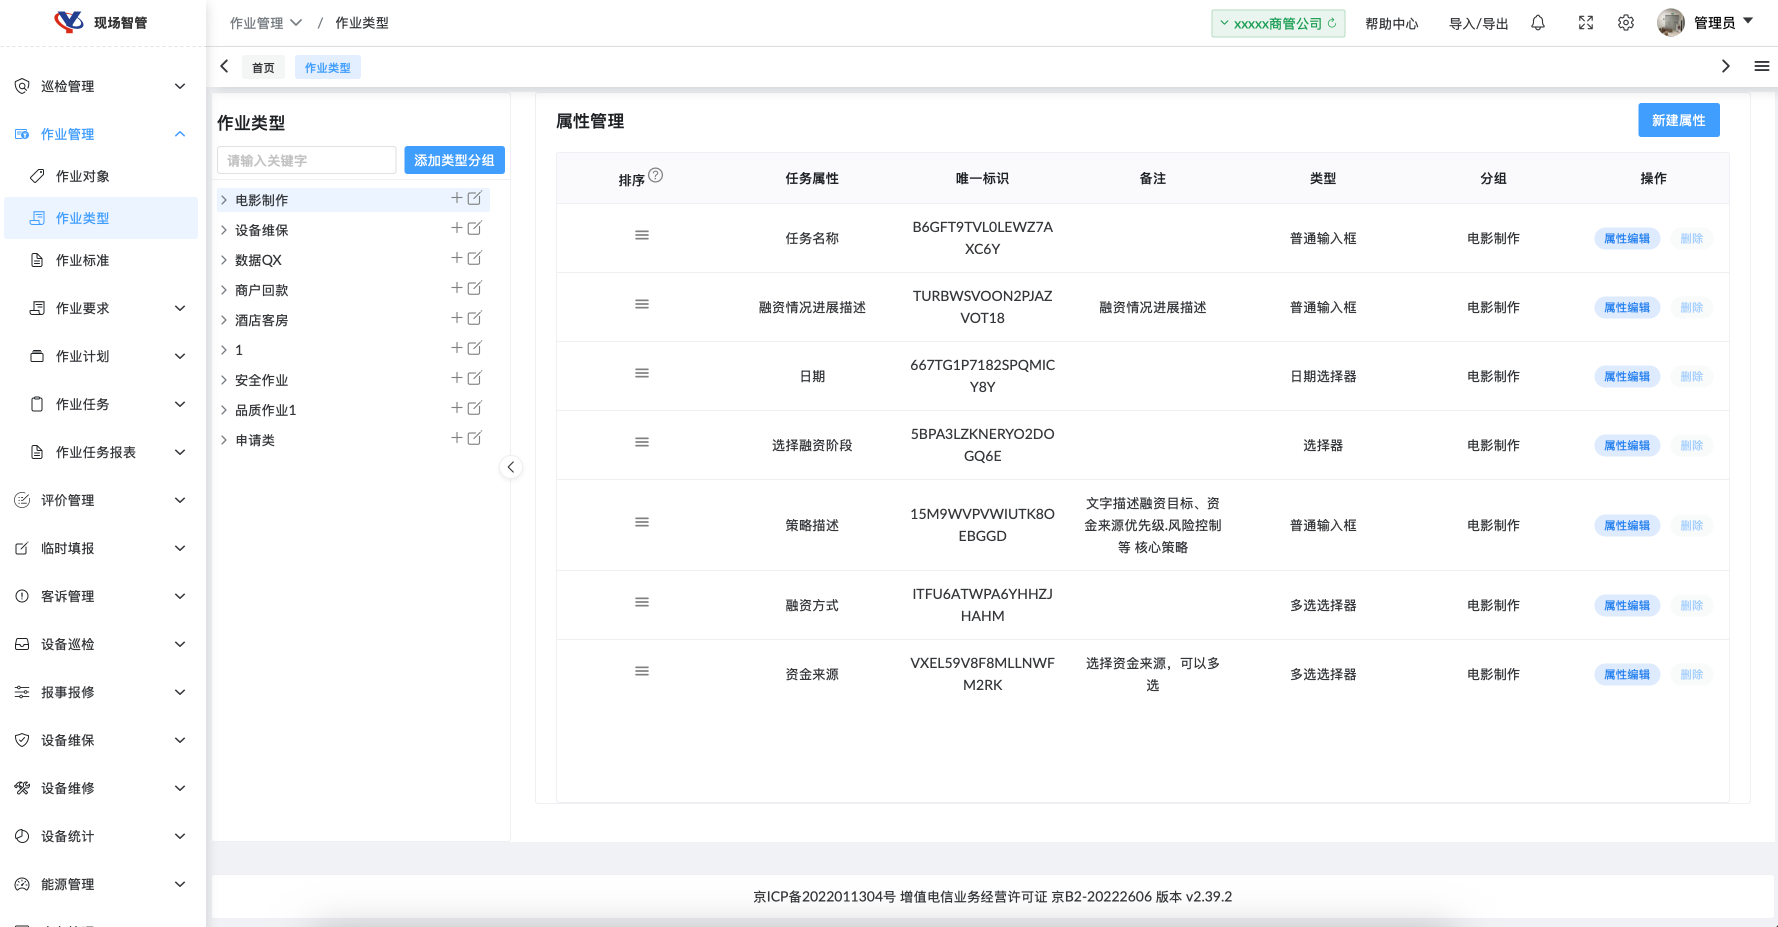1778x927 pixels.
Task: Expand the 数据QX tree node
Action: pos(224,260)
